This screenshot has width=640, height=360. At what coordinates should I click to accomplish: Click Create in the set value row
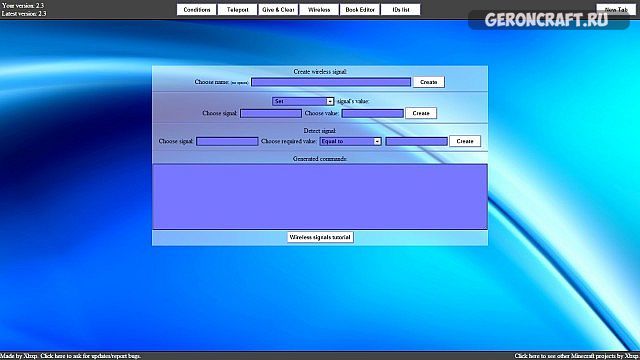point(421,113)
